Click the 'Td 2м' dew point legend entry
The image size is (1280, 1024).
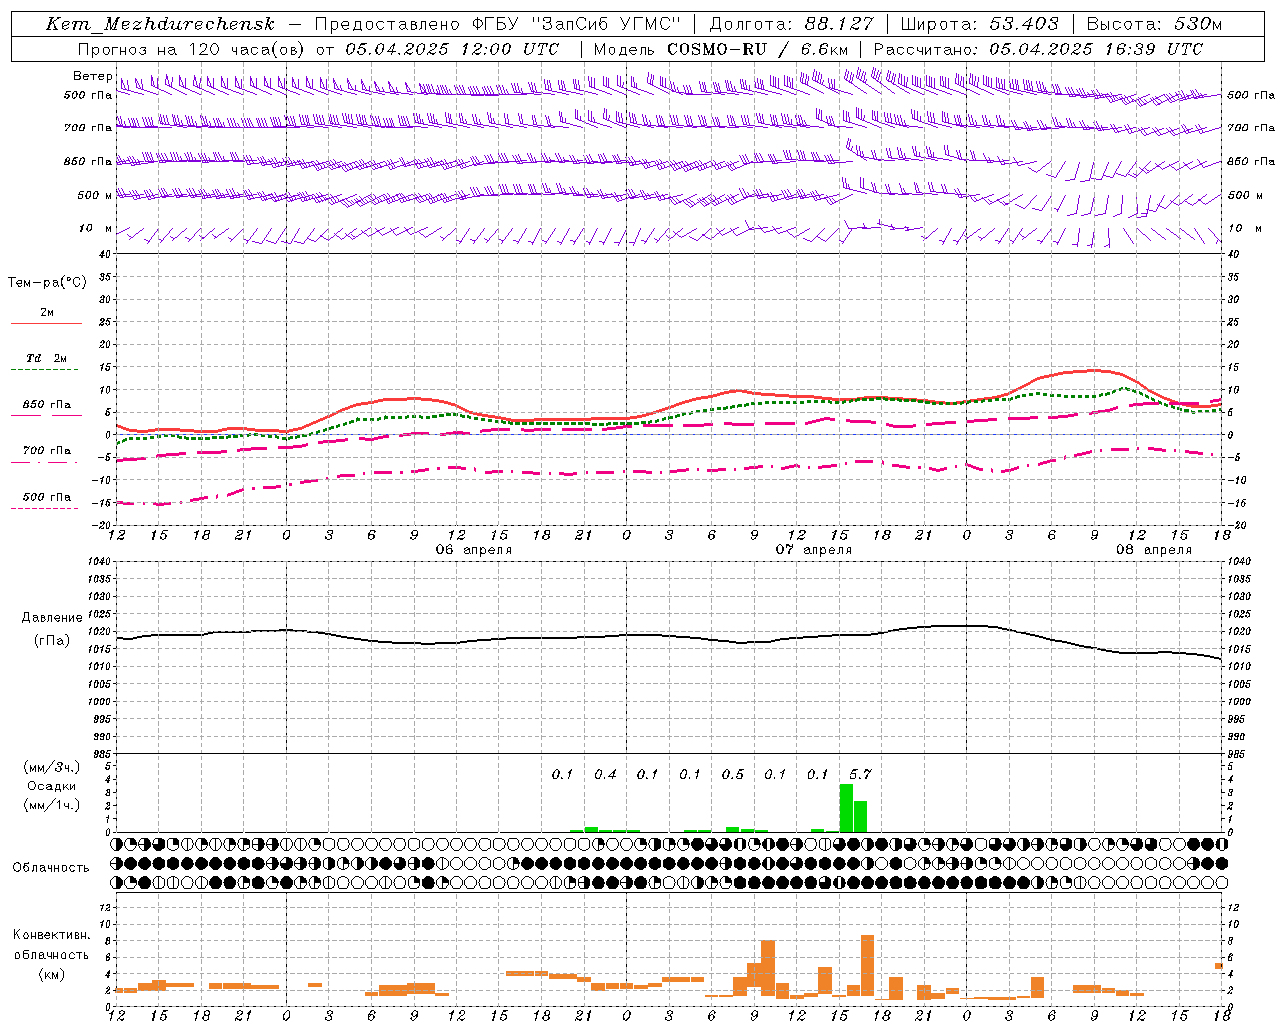click(47, 358)
